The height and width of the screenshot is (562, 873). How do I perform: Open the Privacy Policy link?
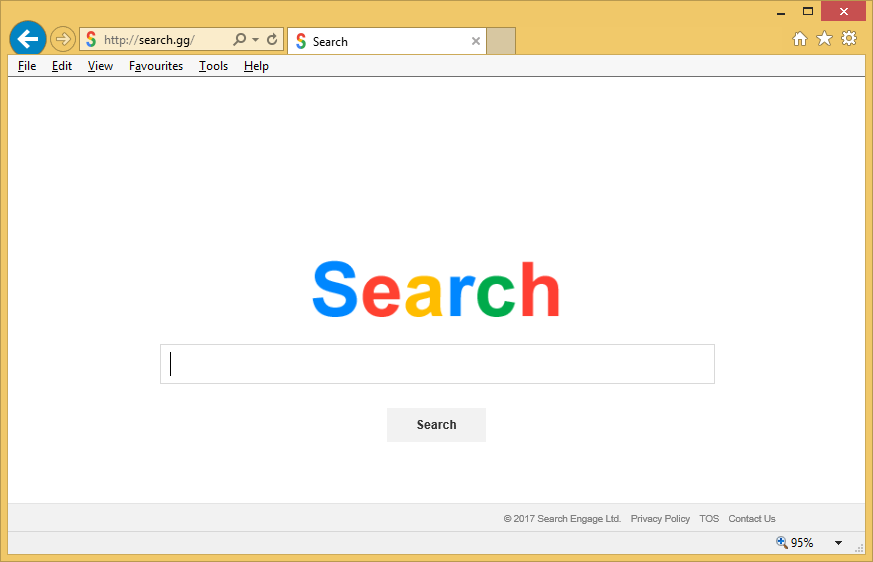[660, 519]
